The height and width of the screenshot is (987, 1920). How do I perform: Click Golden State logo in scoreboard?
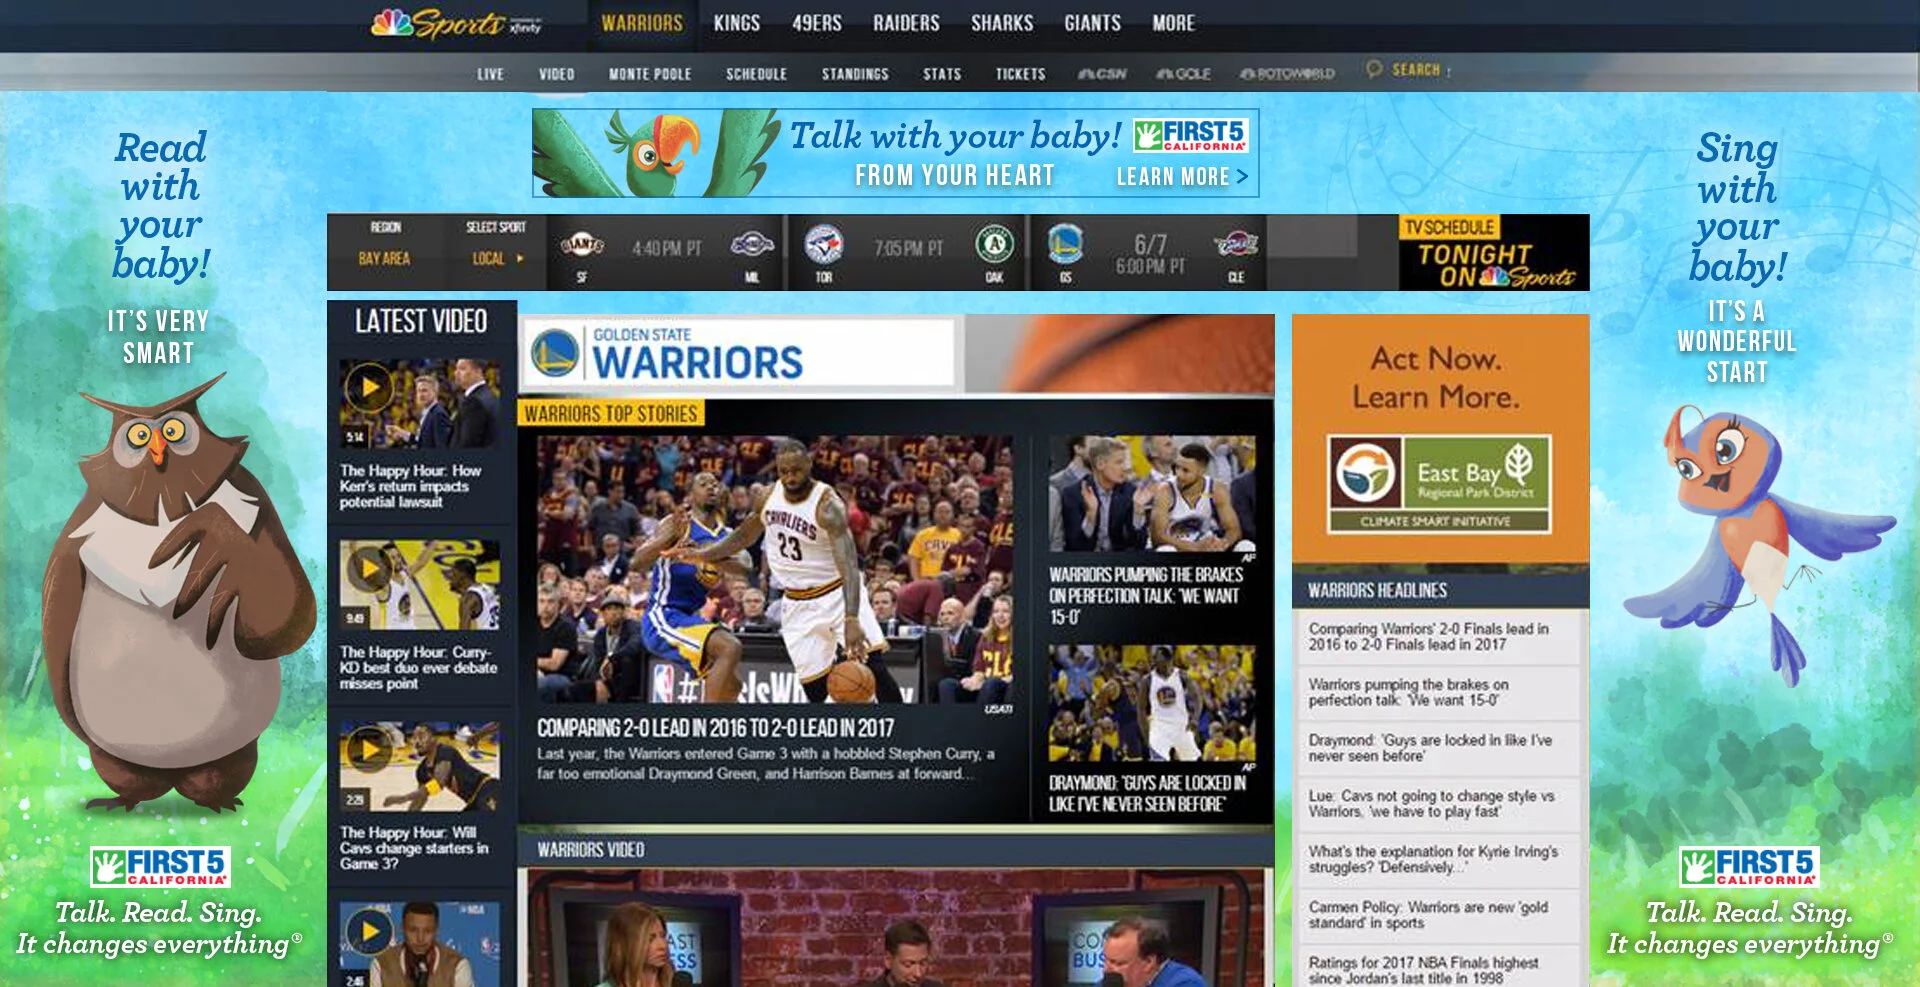click(x=1066, y=244)
